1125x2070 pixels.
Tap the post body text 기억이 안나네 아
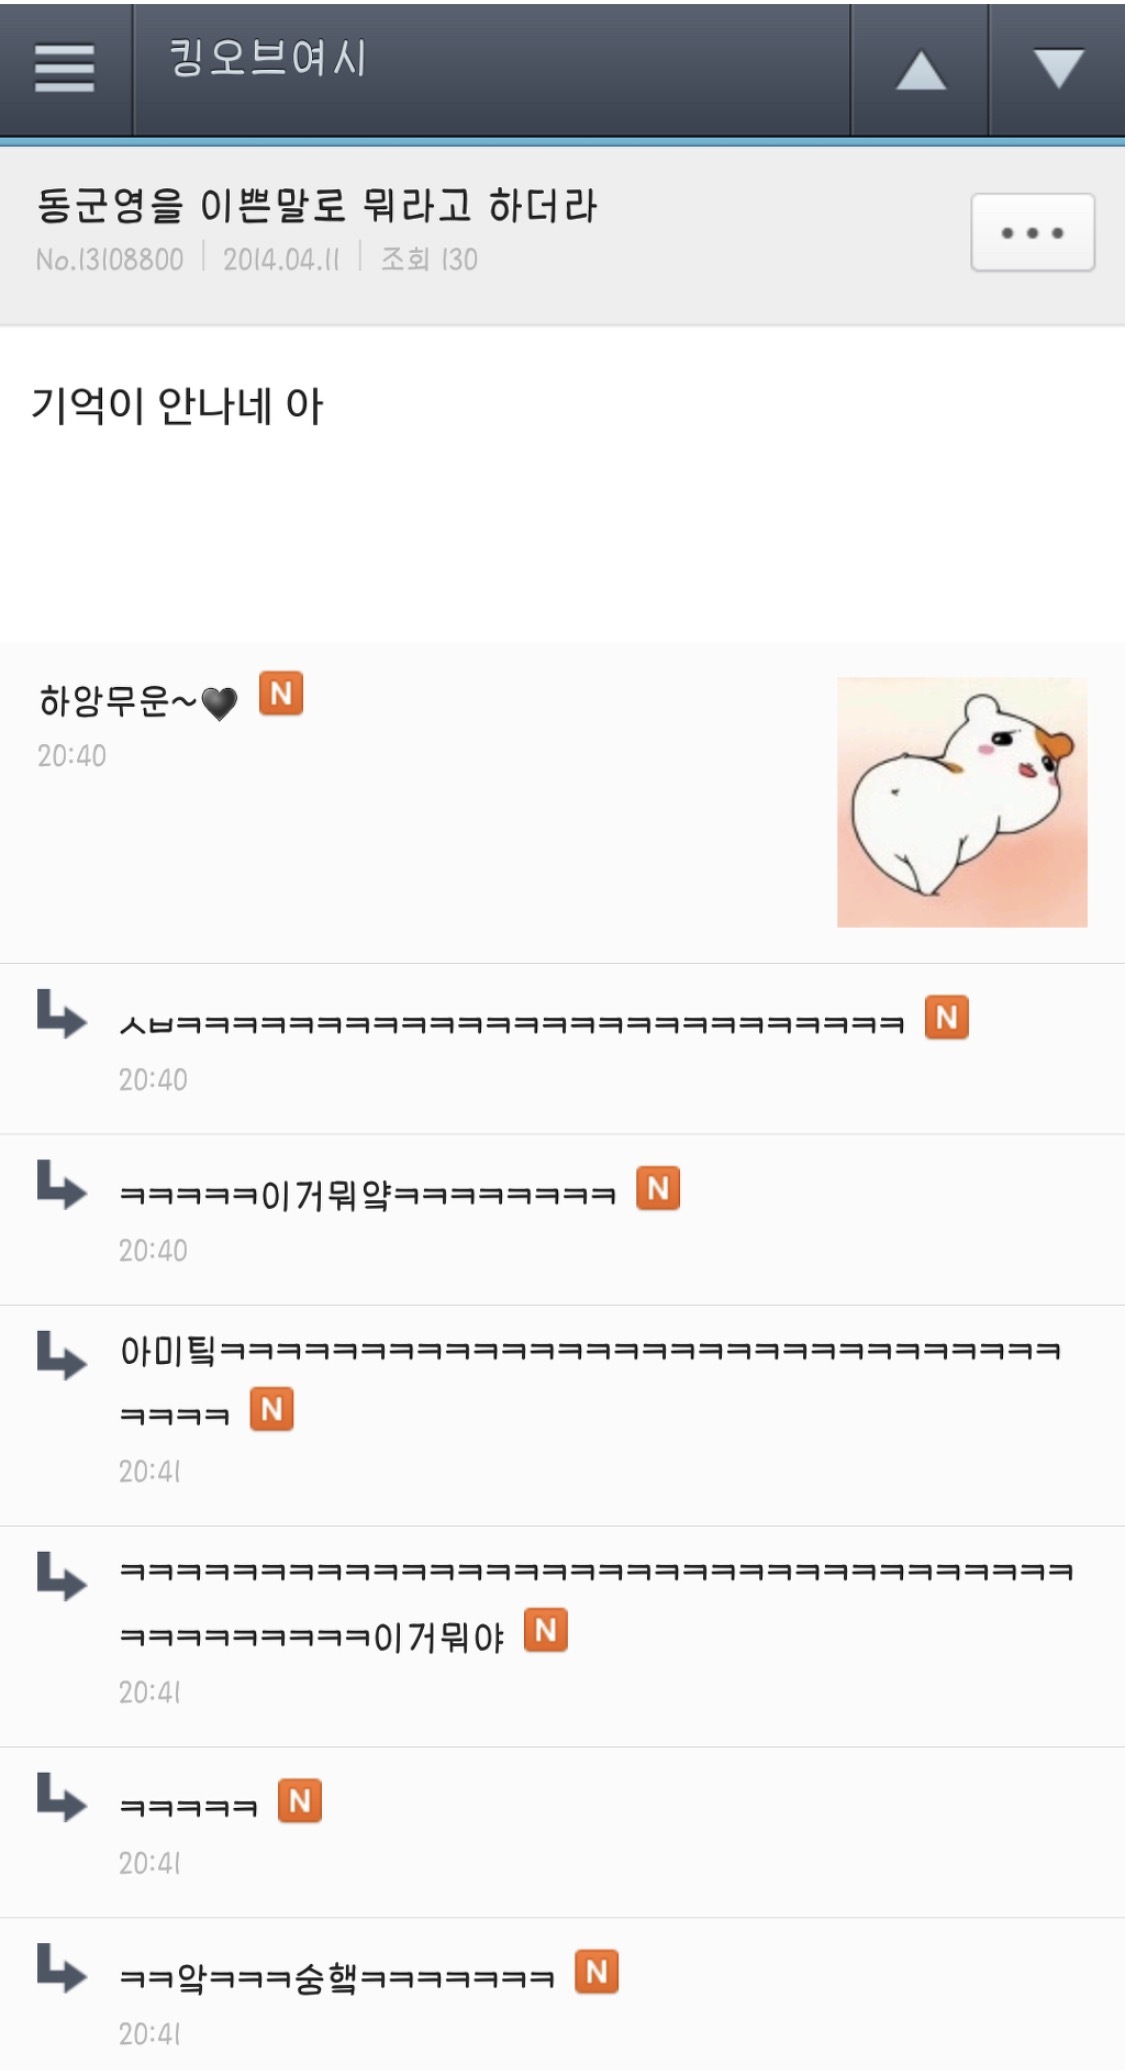click(x=177, y=406)
